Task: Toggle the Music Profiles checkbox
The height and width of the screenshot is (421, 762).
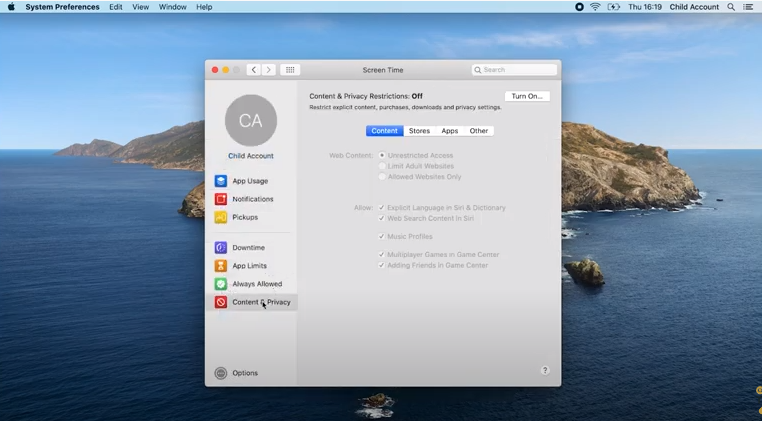Action: click(381, 236)
